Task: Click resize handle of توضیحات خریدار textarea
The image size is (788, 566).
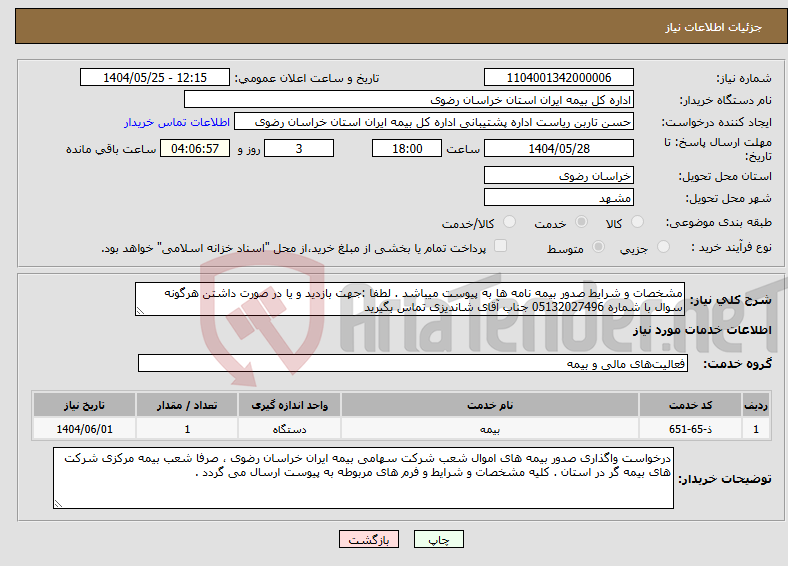Action: 58,504
